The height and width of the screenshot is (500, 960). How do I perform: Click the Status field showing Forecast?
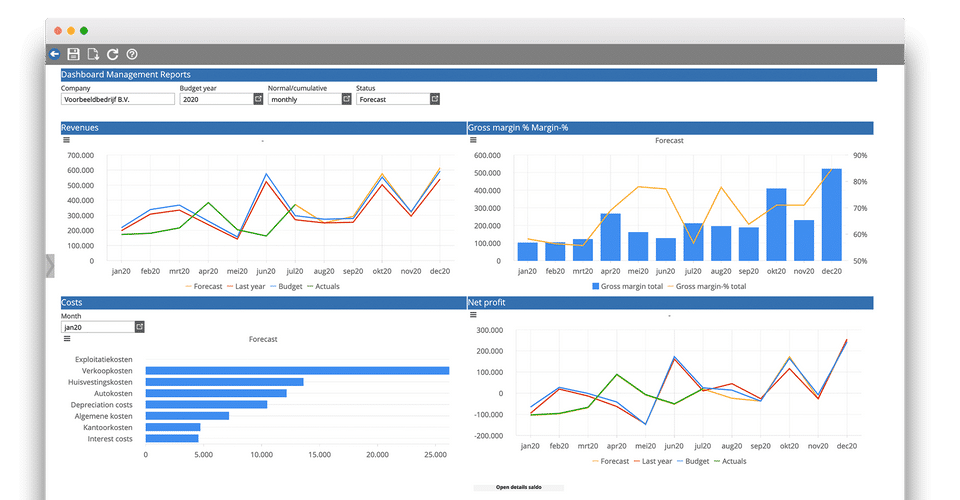coord(392,99)
